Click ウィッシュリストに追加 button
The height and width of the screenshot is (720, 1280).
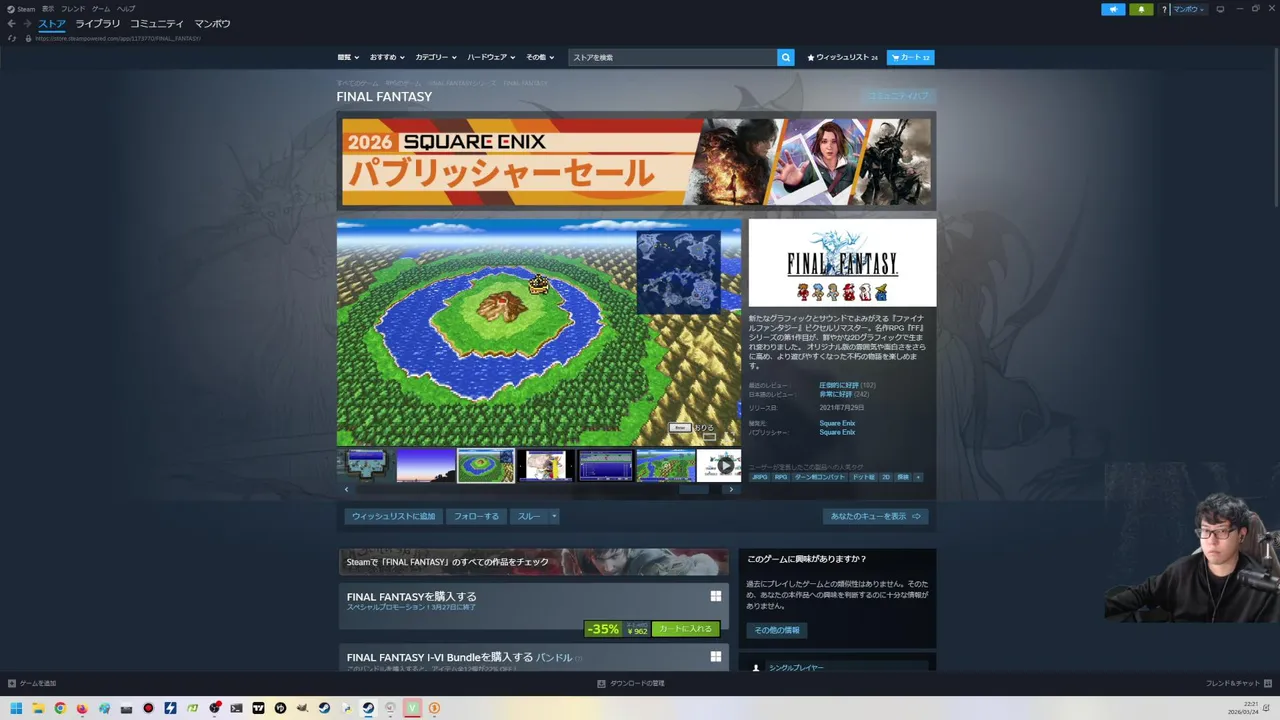(x=393, y=516)
